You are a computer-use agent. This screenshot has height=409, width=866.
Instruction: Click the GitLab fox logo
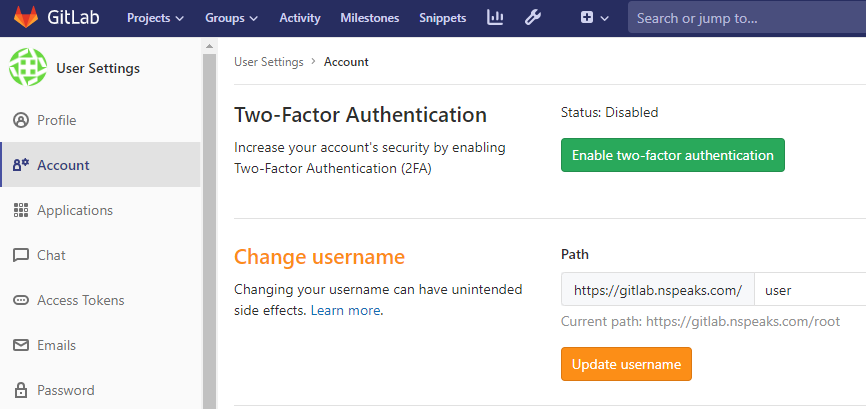(26, 18)
